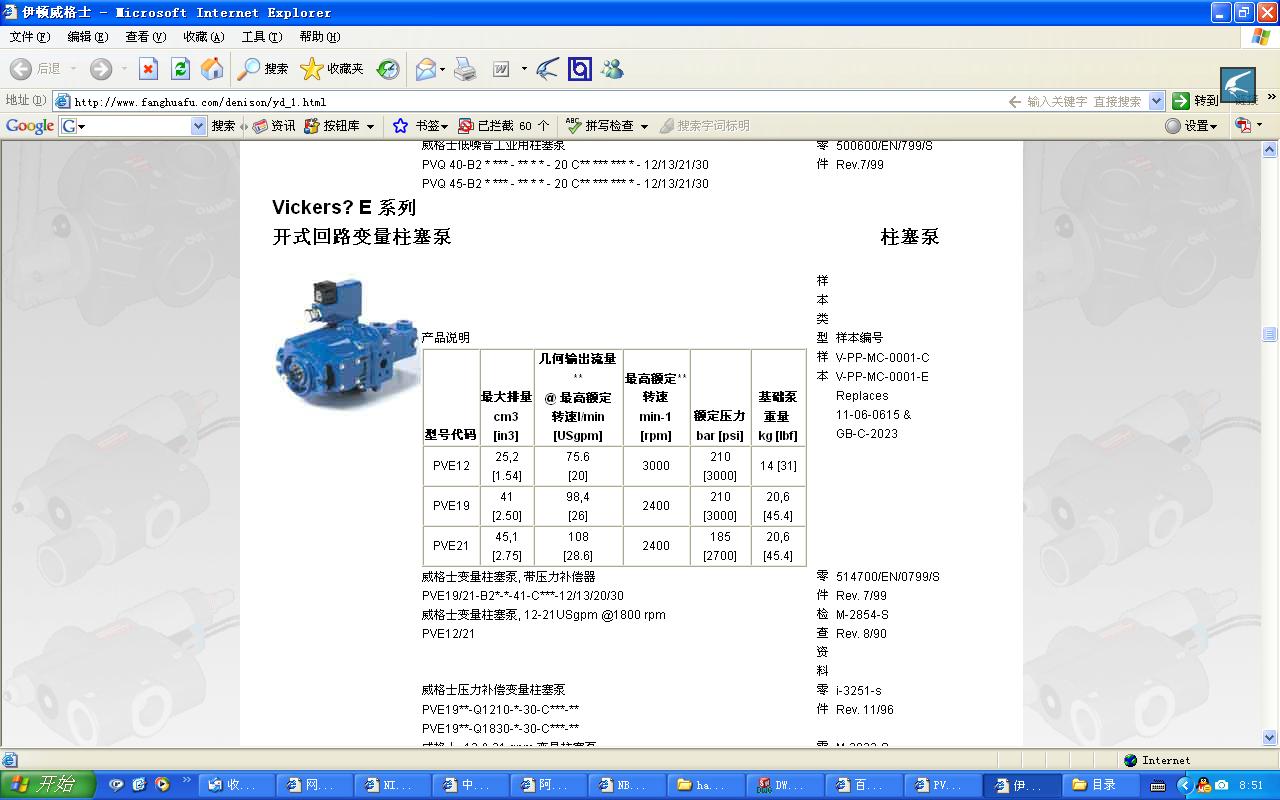
Task: Click the 开始 Start button
Action: point(47,785)
